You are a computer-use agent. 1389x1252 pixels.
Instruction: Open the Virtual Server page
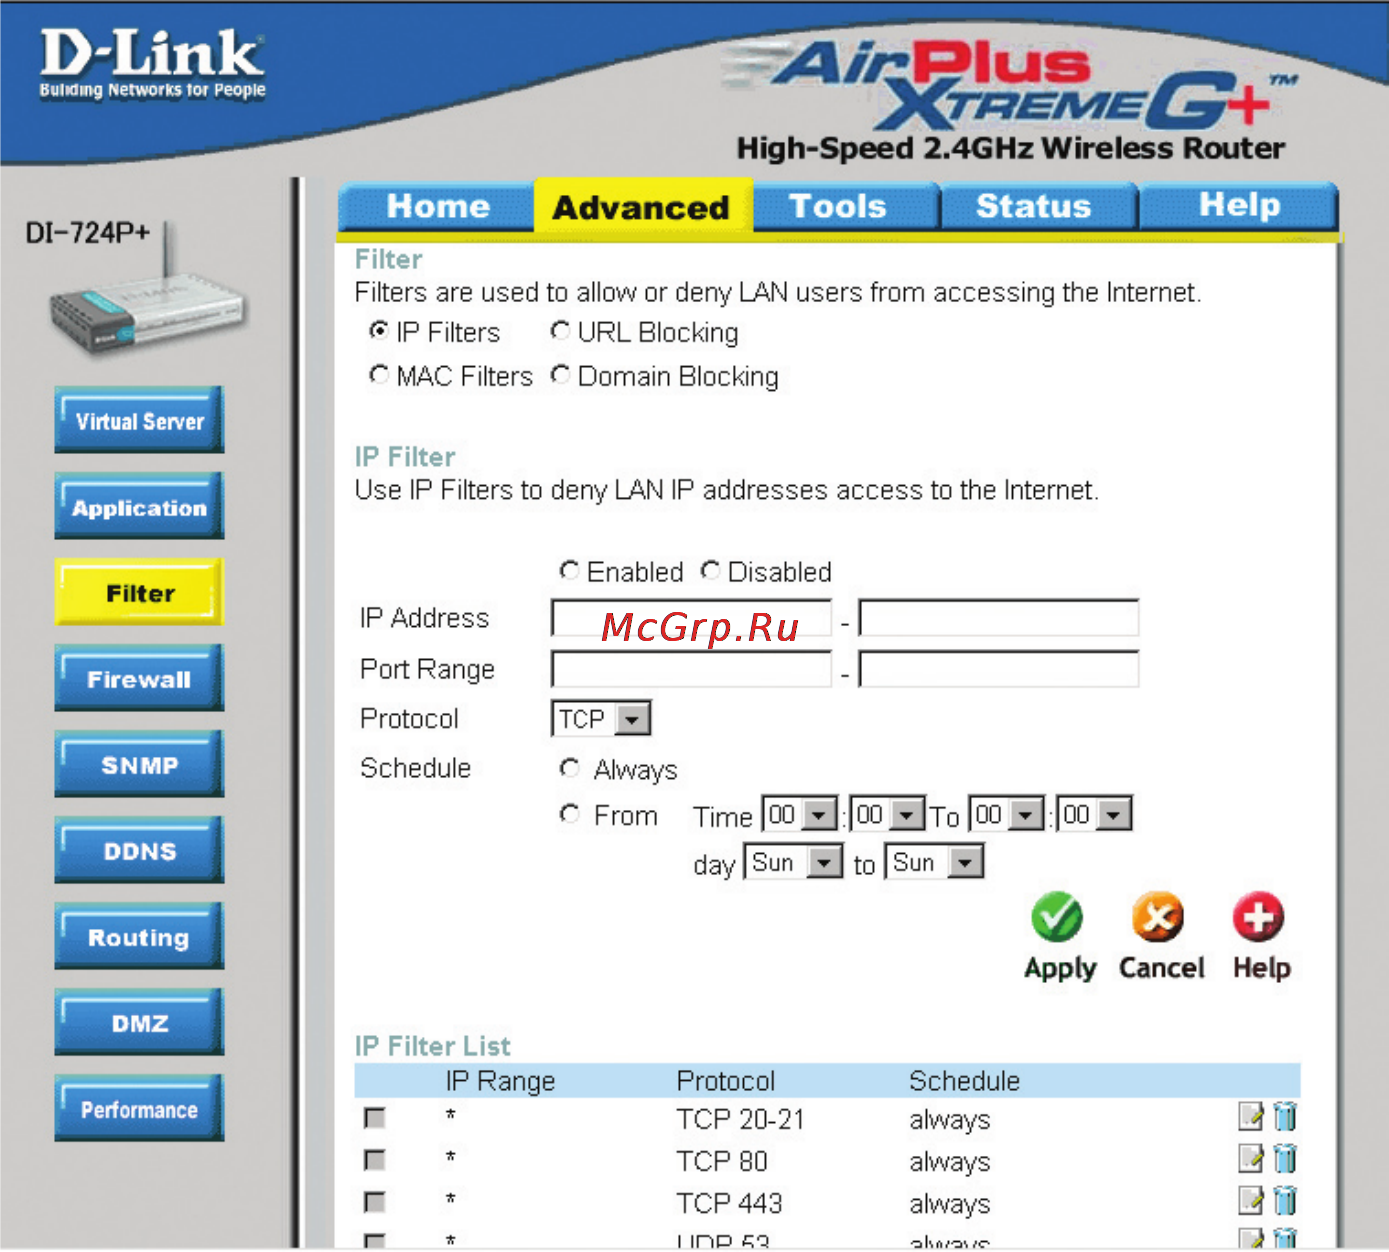(139, 421)
